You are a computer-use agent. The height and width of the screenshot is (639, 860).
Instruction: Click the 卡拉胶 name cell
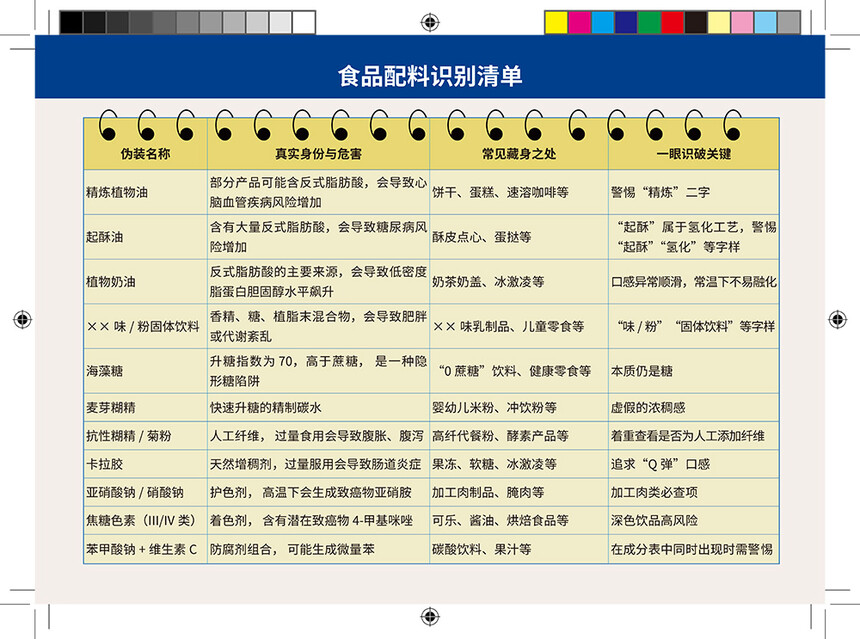pos(145,464)
